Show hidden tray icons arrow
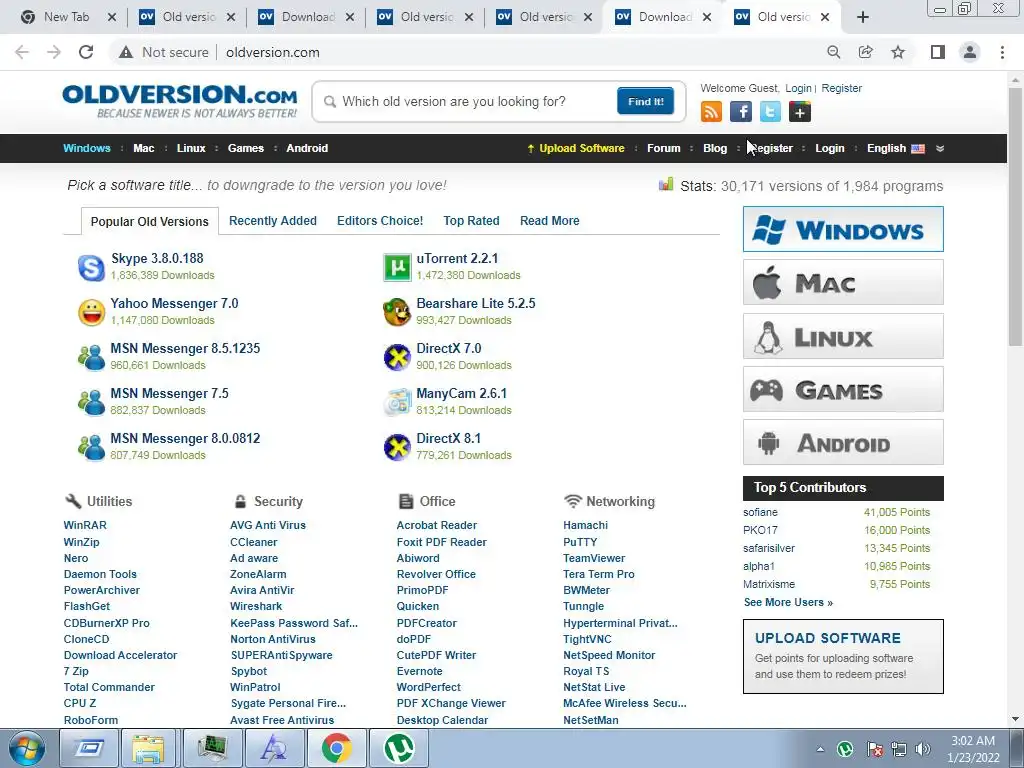The width and height of the screenshot is (1024, 768). pos(820,749)
